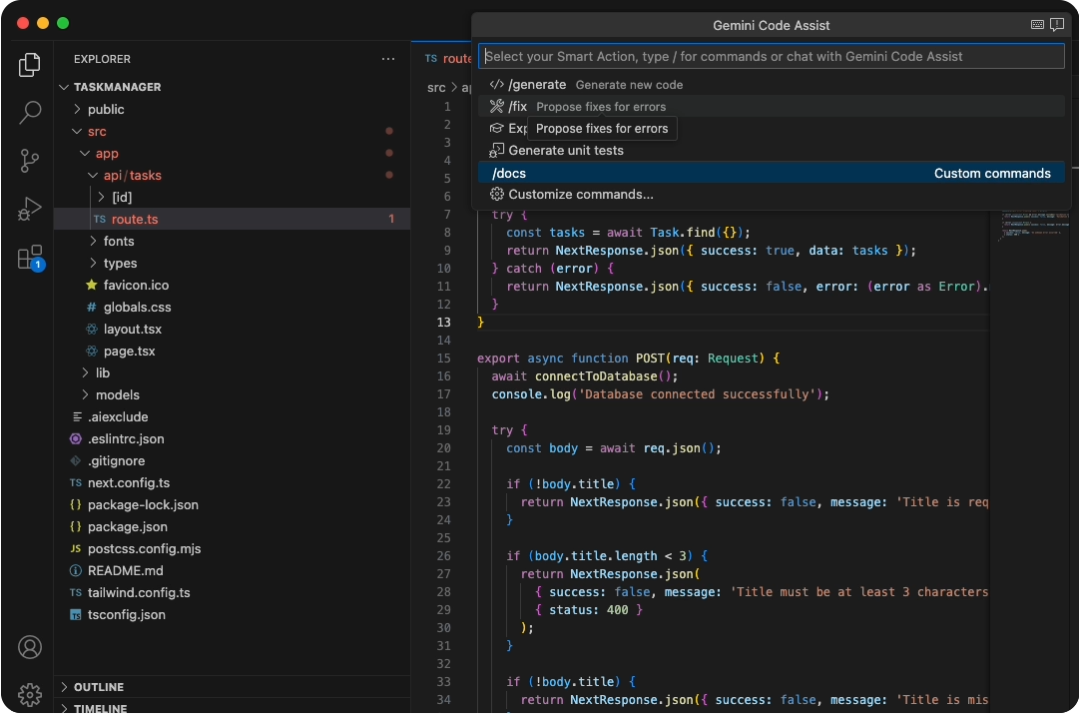Open the .aiexclude file
The height and width of the screenshot is (714, 1080).
[x=232, y=417]
